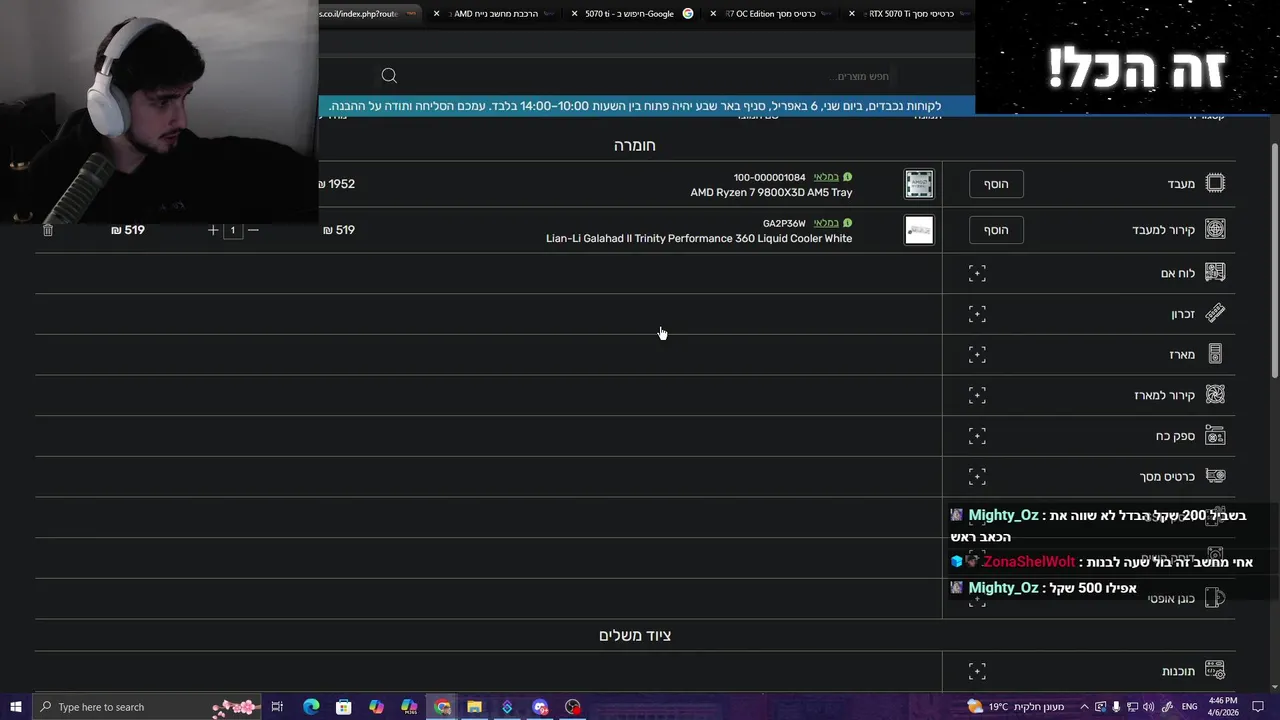
Task: Open the taskbar weather widget
Action: pos(1015,707)
